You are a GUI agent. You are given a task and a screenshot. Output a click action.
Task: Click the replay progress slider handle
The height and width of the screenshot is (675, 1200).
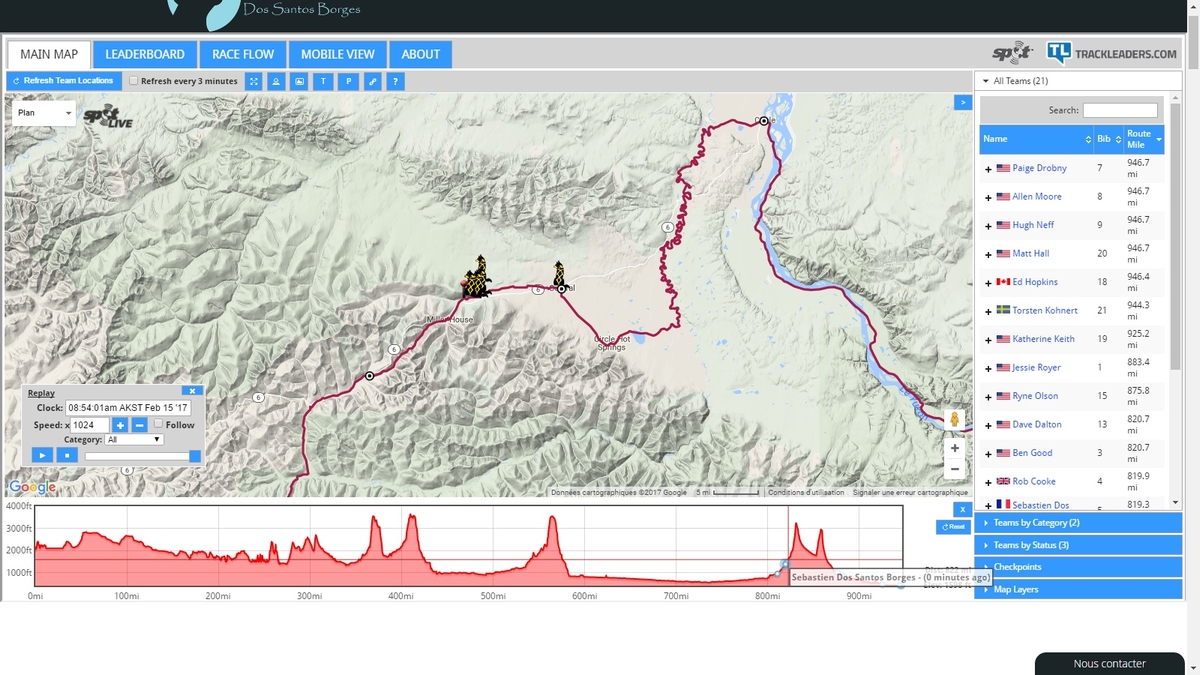click(195, 456)
